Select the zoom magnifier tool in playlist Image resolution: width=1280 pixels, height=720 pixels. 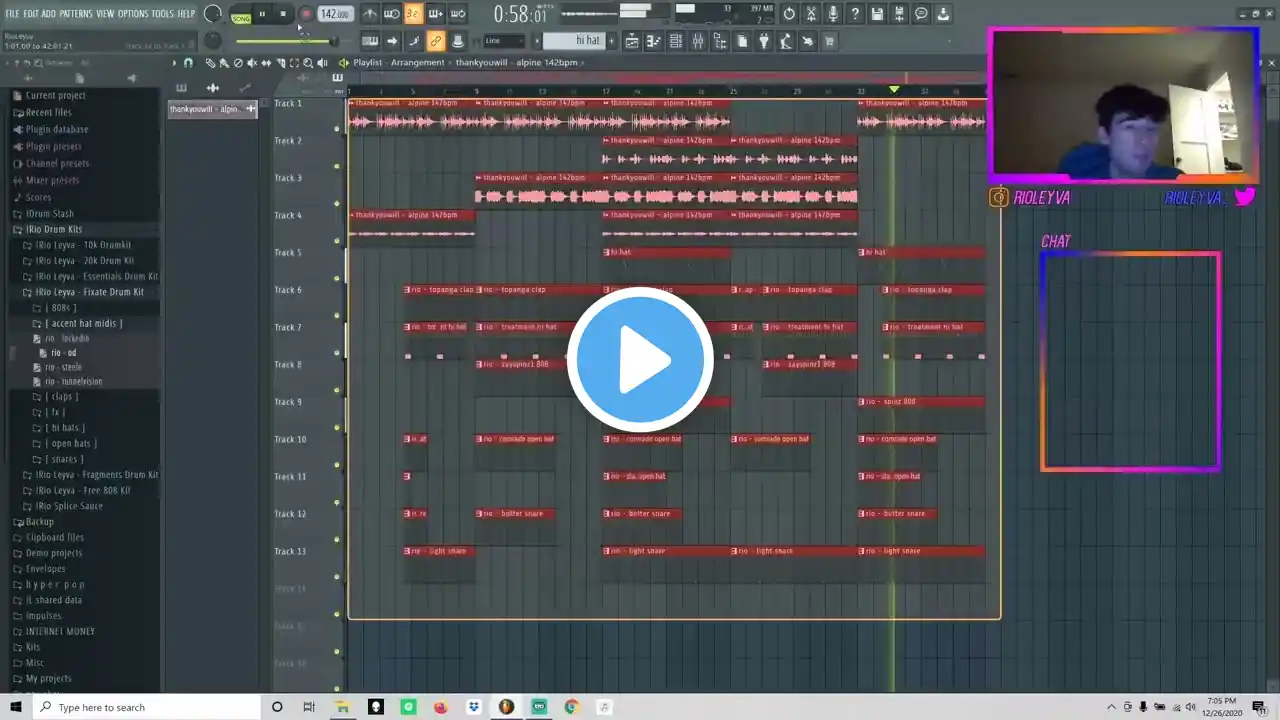click(308, 63)
